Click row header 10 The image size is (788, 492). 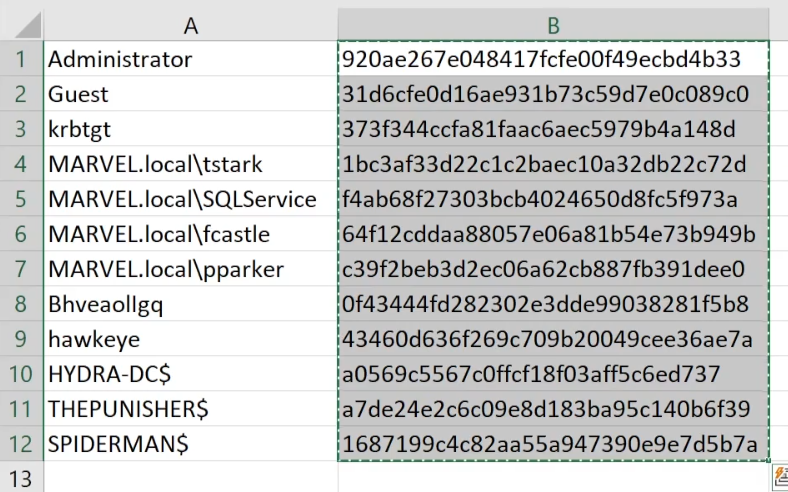[21, 374]
